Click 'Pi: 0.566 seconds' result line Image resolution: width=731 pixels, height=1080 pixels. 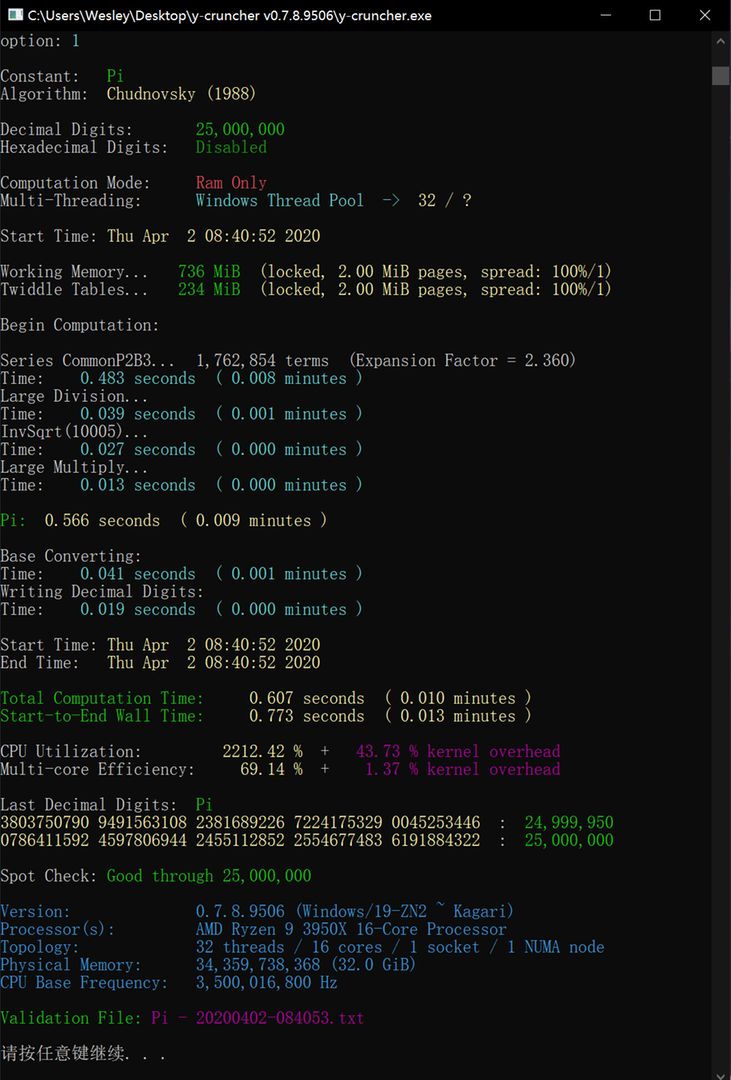click(163, 521)
